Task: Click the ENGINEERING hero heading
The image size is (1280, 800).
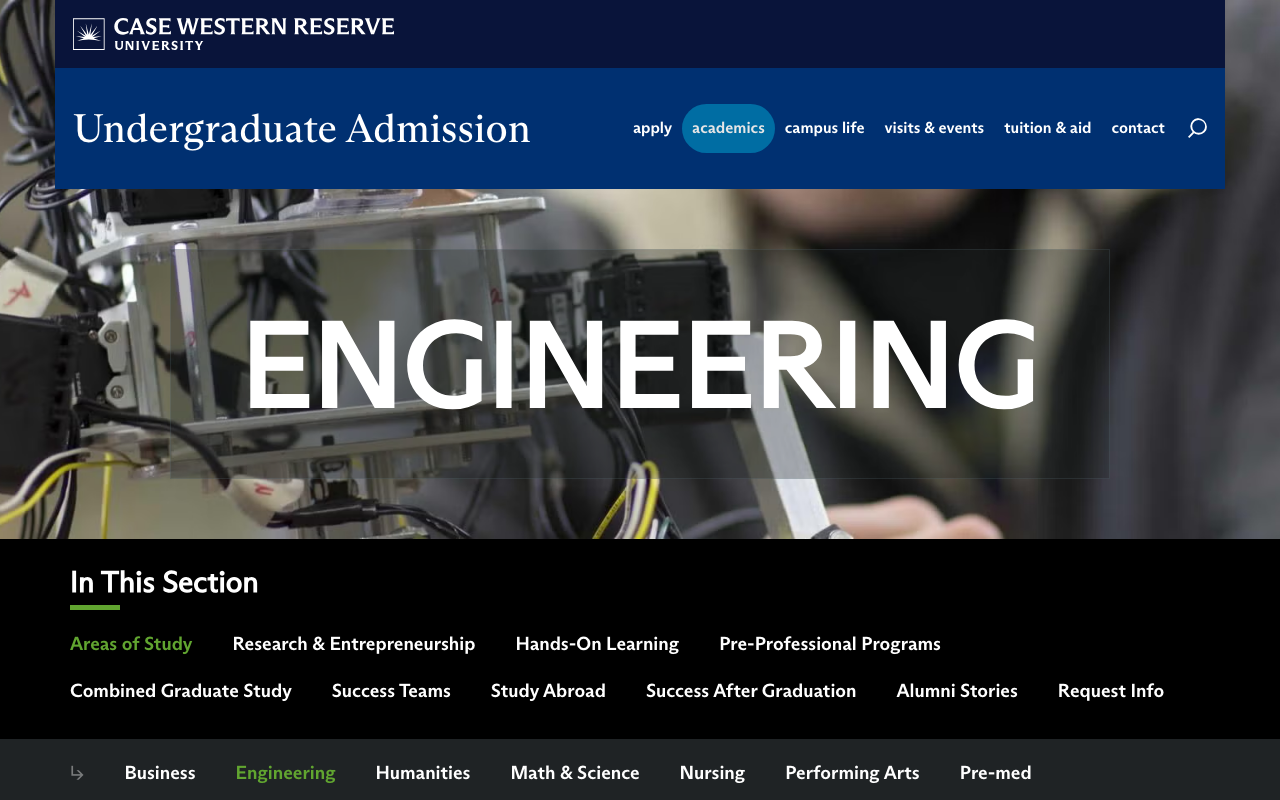Action: pos(640,364)
